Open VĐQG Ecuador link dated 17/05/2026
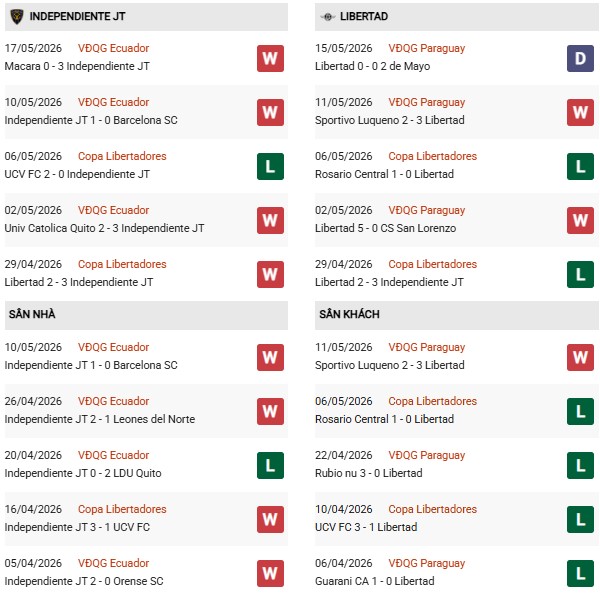 click(113, 48)
